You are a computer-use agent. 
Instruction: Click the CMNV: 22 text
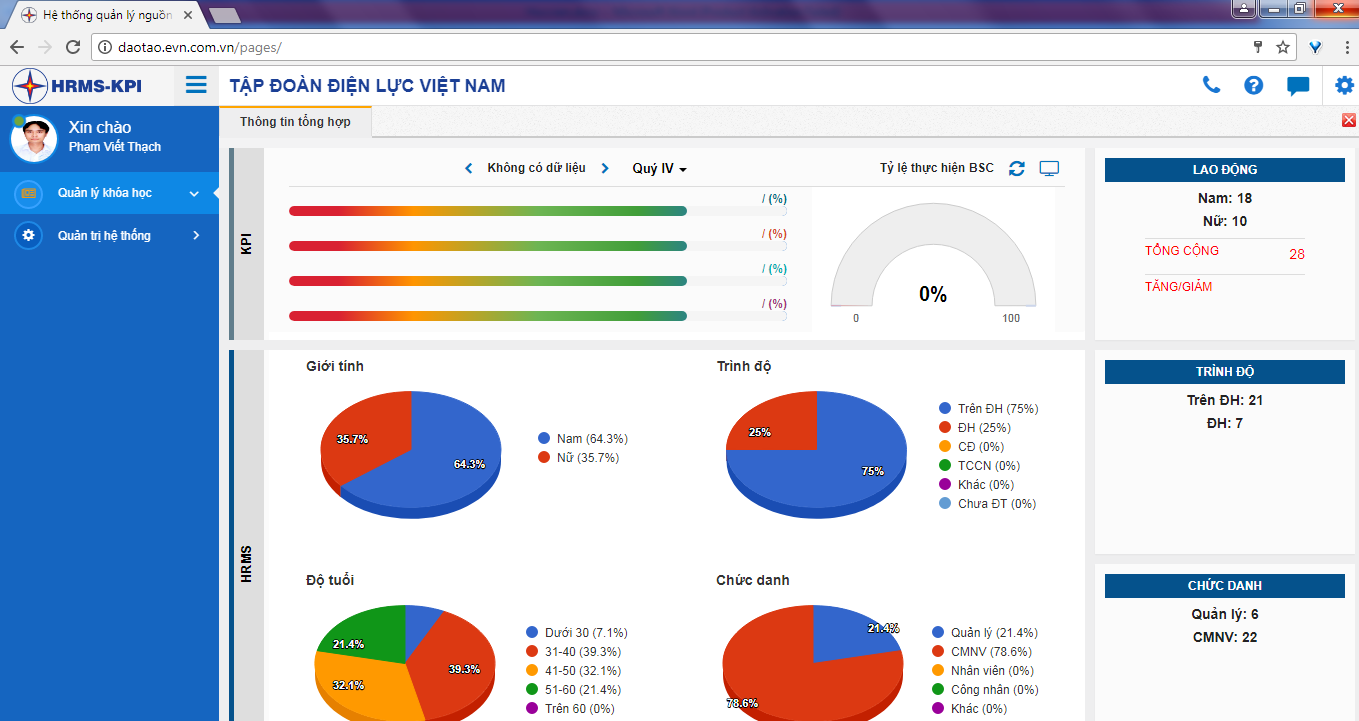(1225, 637)
